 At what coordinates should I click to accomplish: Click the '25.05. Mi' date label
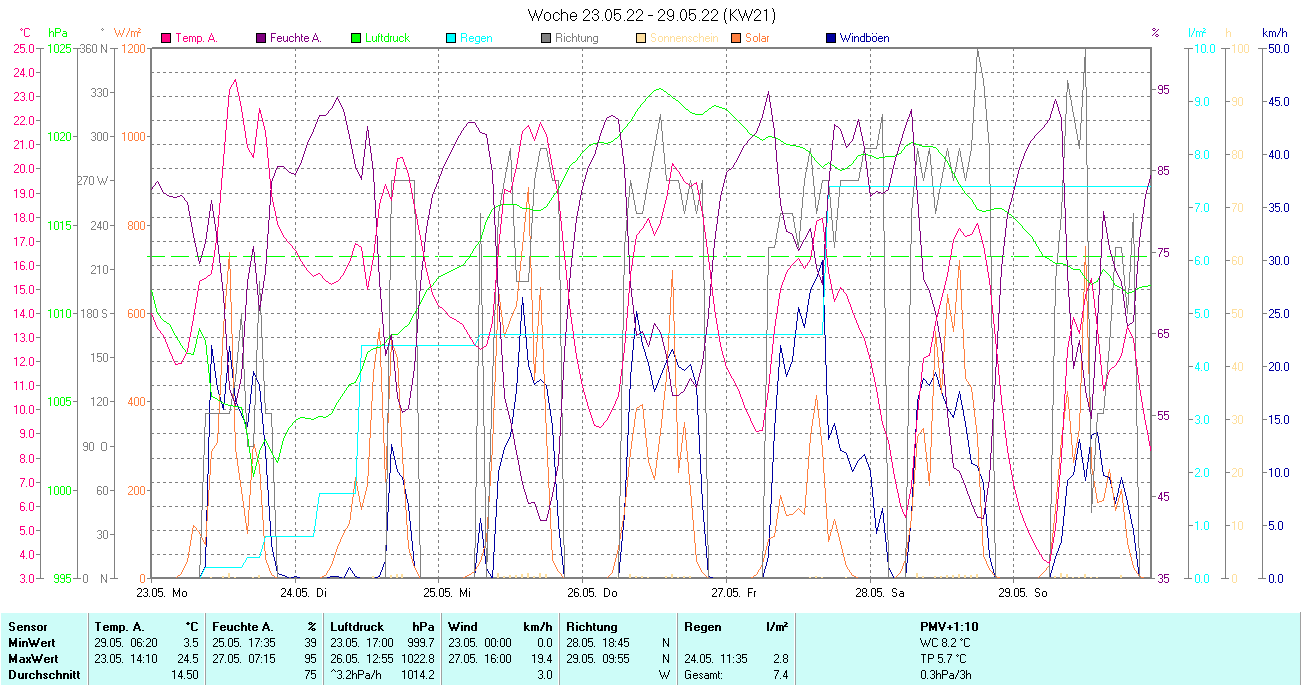446,592
